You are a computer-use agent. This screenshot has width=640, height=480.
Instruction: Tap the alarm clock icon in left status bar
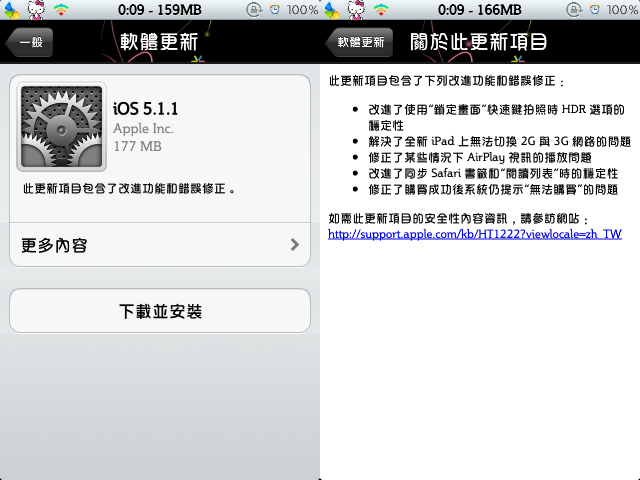pyautogui.click(x=275, y=10)
